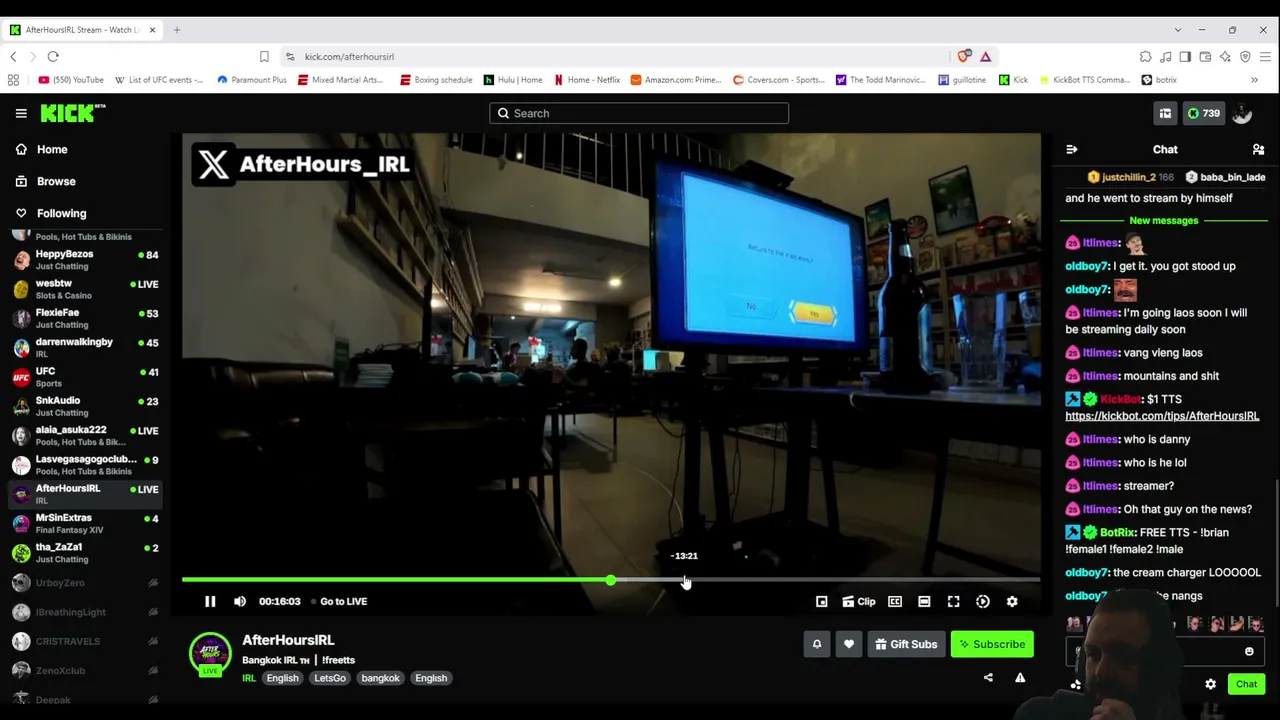Open wesbtw live channel in sidebar

click(84, 289)
